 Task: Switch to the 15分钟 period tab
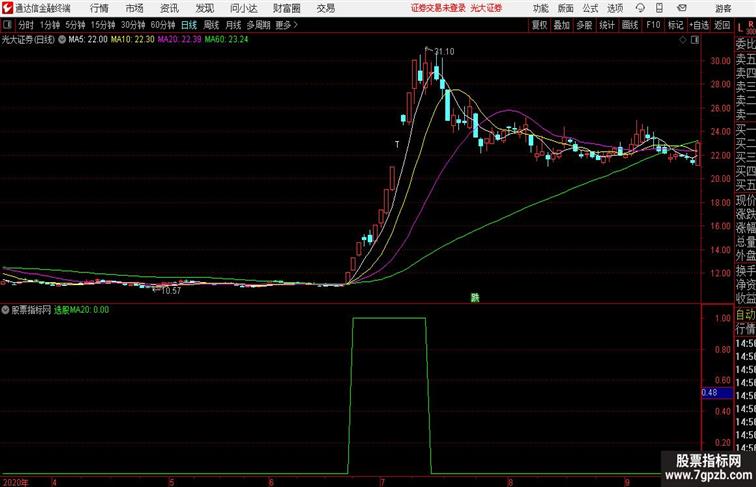click(x=103, y=25)
